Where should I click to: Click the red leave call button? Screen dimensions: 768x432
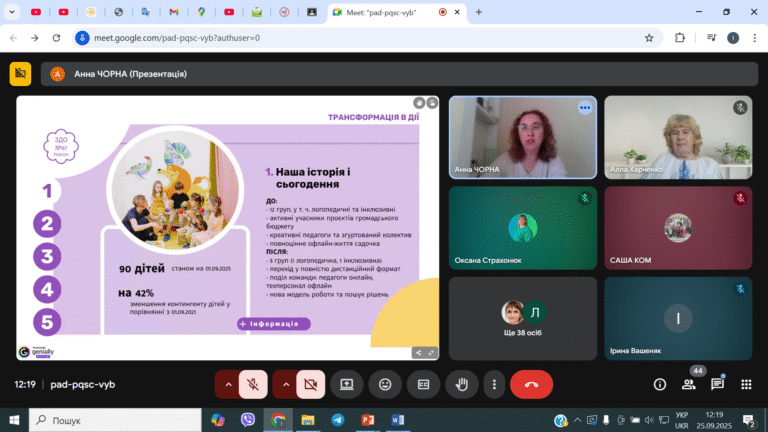pyautogui.click(x=531, y=384)
